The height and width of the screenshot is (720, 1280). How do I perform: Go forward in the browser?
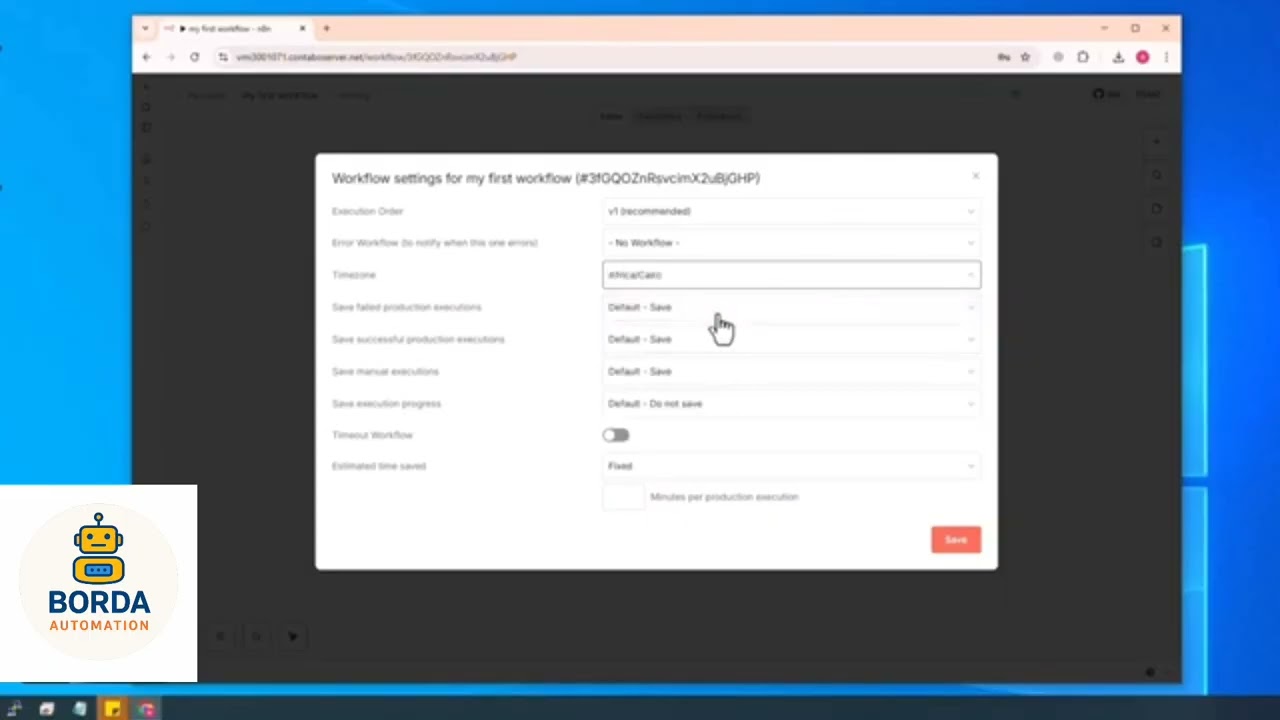click(170, 57)
